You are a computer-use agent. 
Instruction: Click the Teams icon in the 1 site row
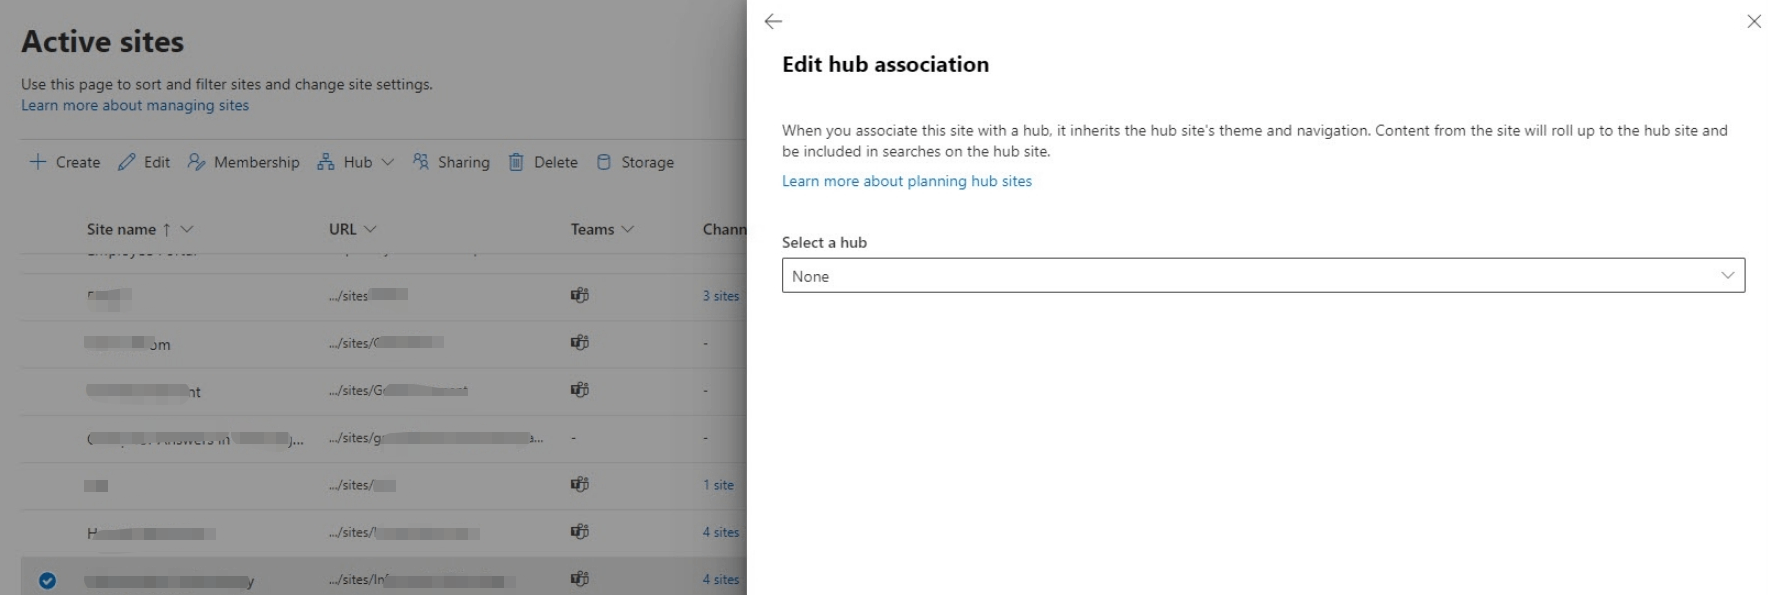point(580,484)
